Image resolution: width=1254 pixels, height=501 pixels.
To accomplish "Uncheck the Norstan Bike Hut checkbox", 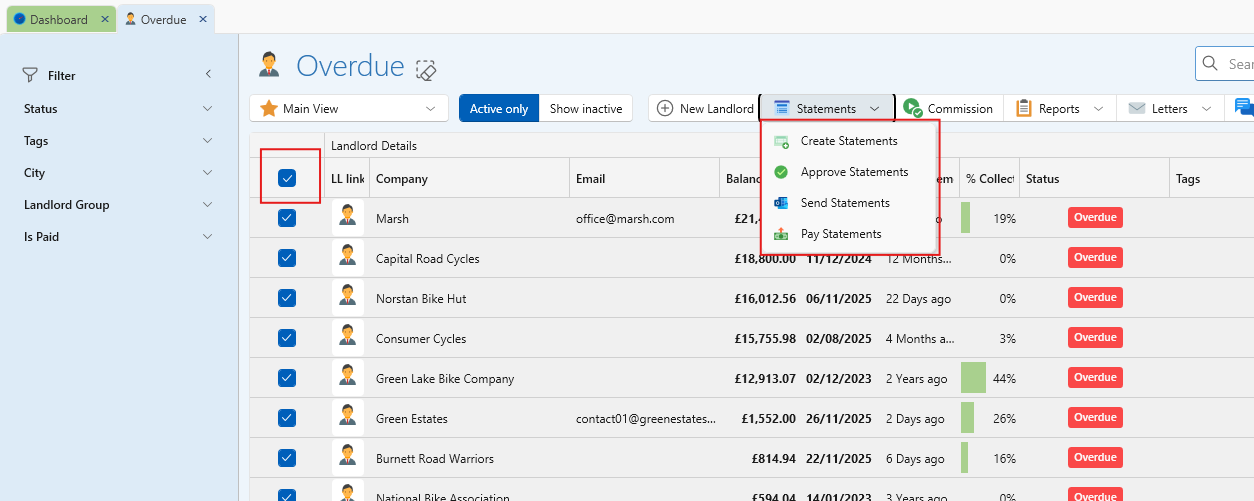I will pos(287,298).
